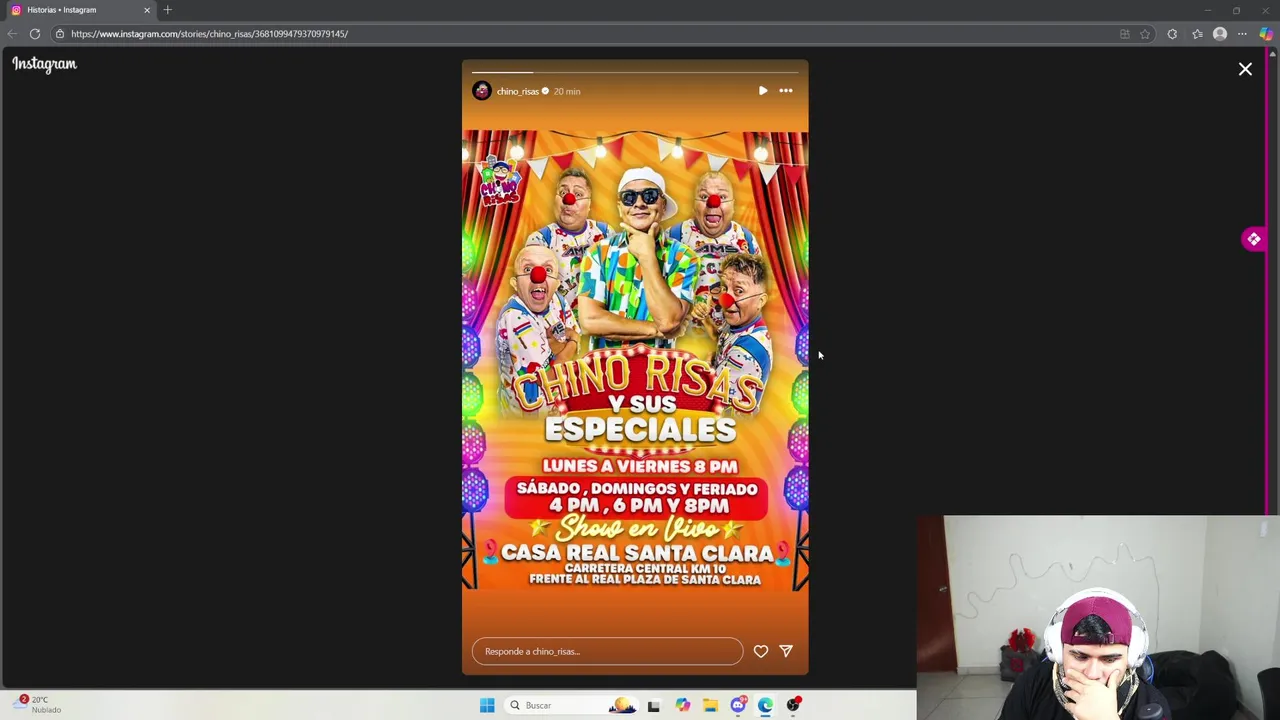This screenshot has width=1280, height=720.
Task: Play the paused story
Action: (x=763, y=91)
